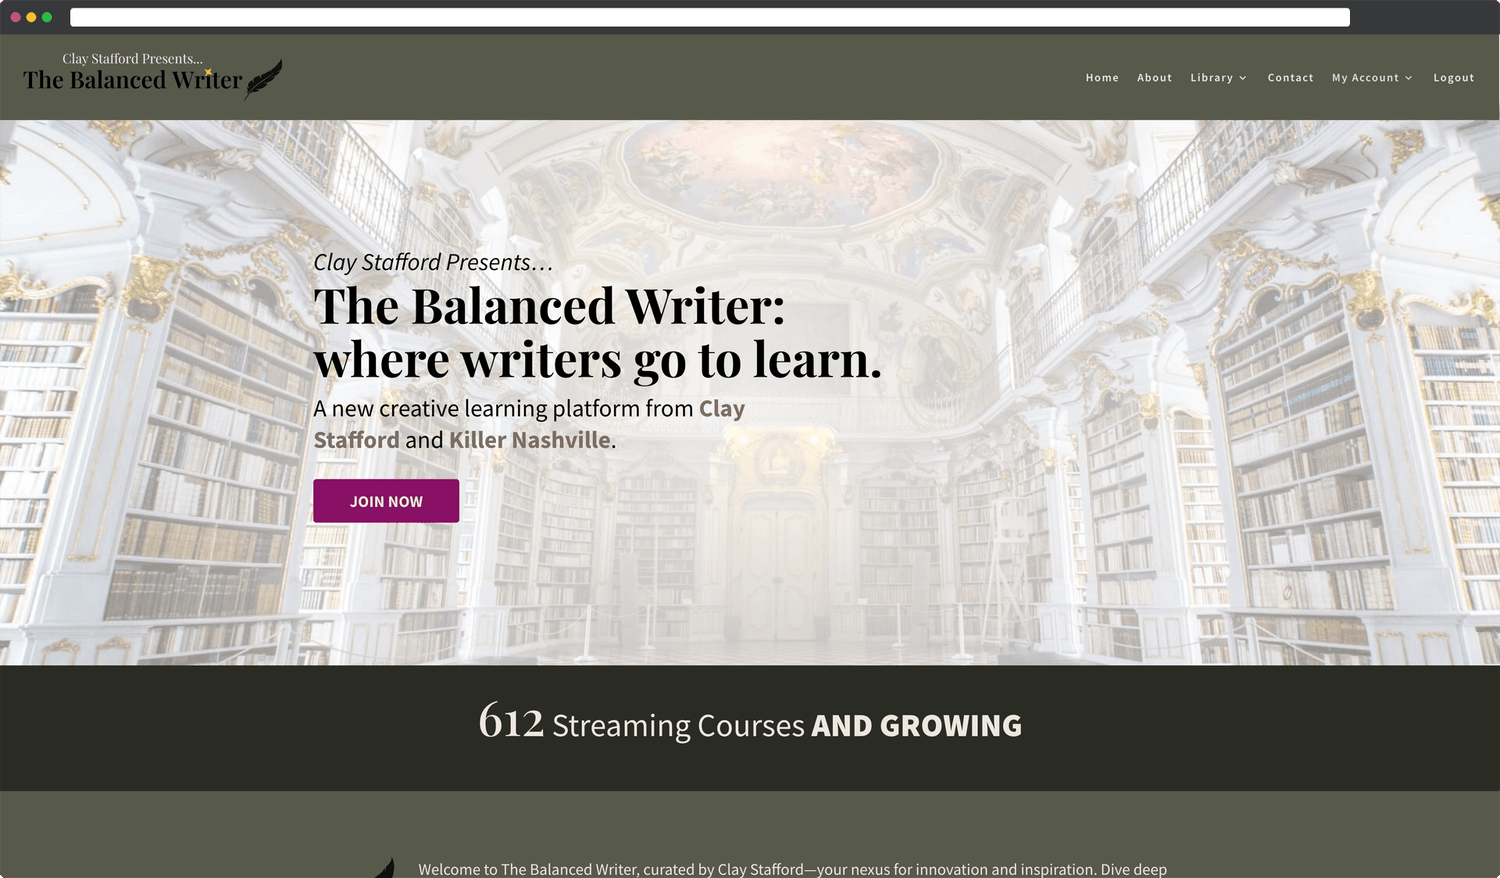Follow the Killer Nashville link
1500x878 pixels.
point(530,440)
